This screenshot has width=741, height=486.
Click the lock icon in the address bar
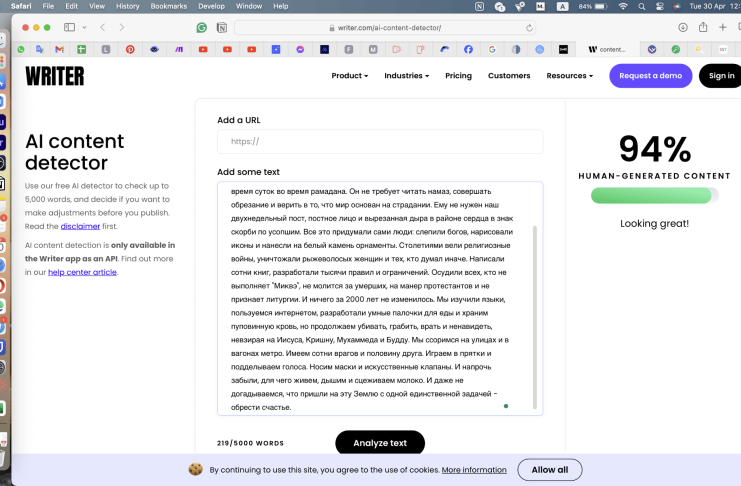pos(332,28)
